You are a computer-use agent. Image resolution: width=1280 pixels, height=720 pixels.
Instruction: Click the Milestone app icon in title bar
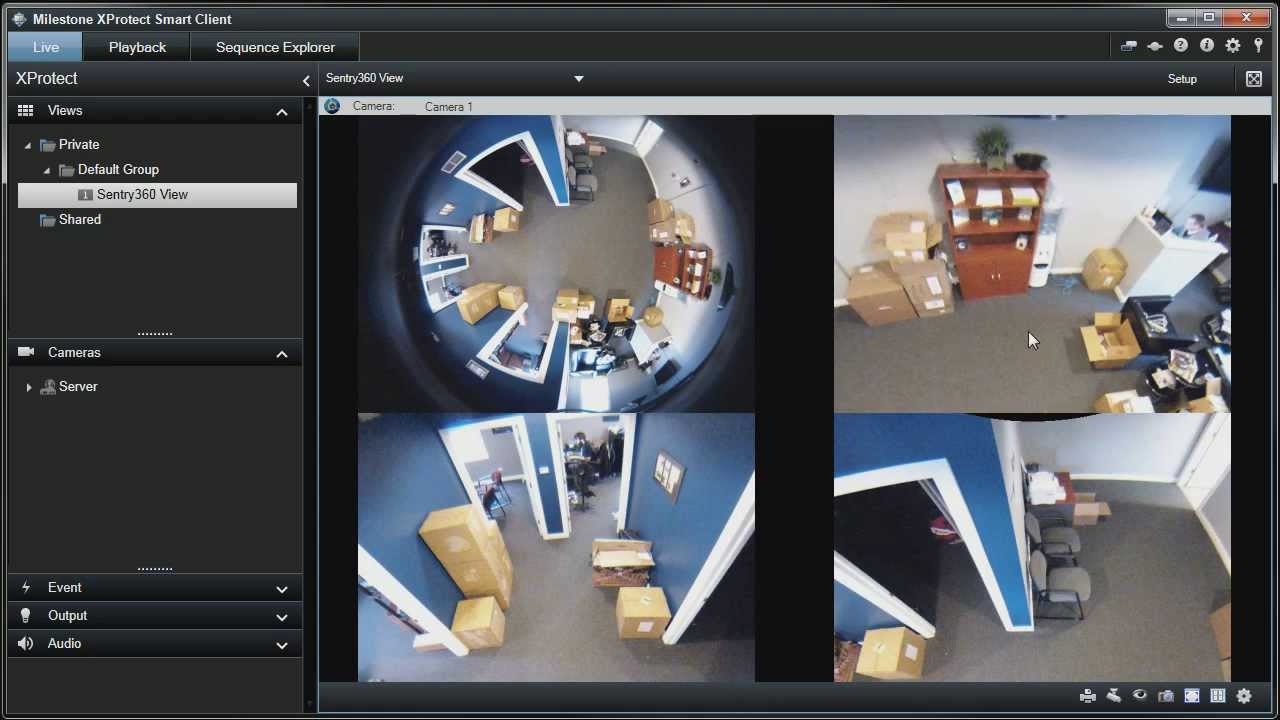(19, 18)
